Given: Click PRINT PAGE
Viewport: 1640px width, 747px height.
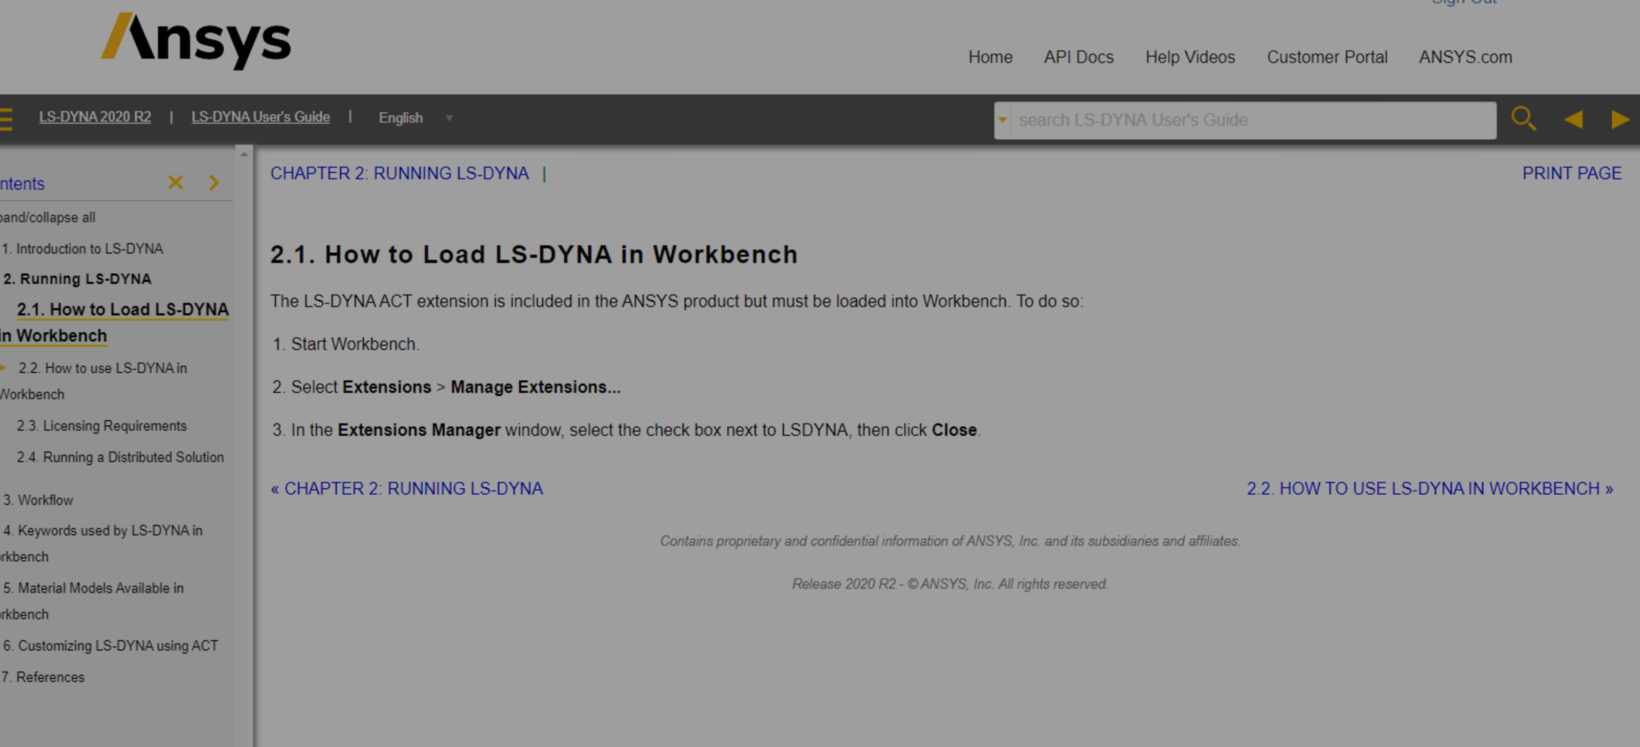Looking at the screenshot, I should tap(1571, 173).
